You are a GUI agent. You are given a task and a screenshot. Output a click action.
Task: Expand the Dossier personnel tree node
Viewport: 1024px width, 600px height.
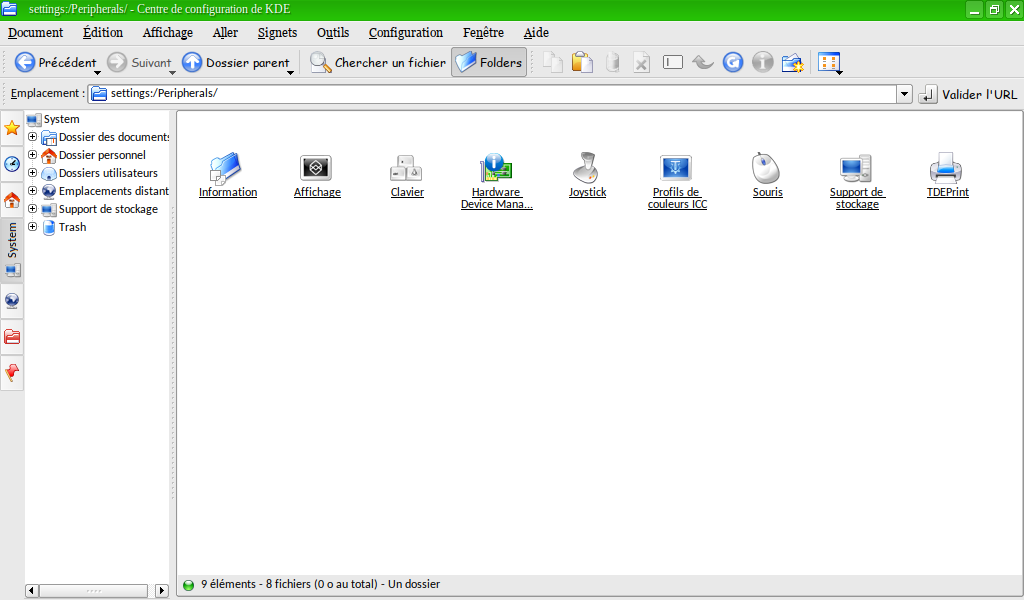pyautogui.click(x=33, y=155)
